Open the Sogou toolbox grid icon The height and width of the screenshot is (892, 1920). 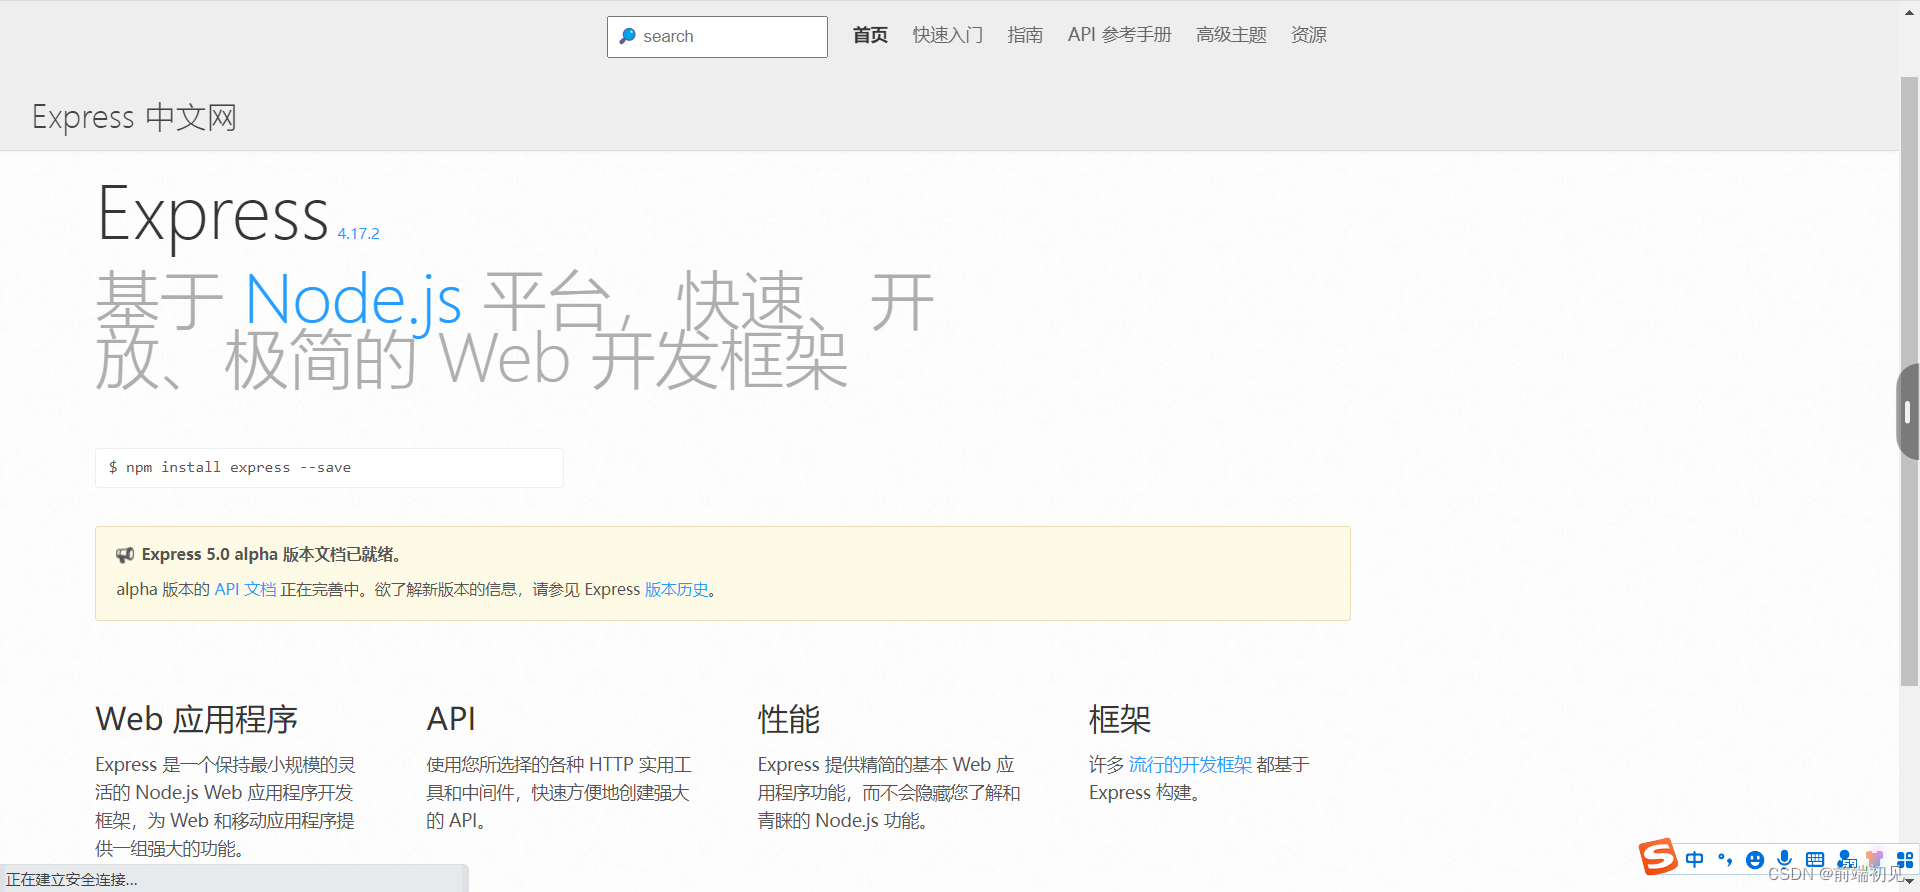(x=1904, y=859)
